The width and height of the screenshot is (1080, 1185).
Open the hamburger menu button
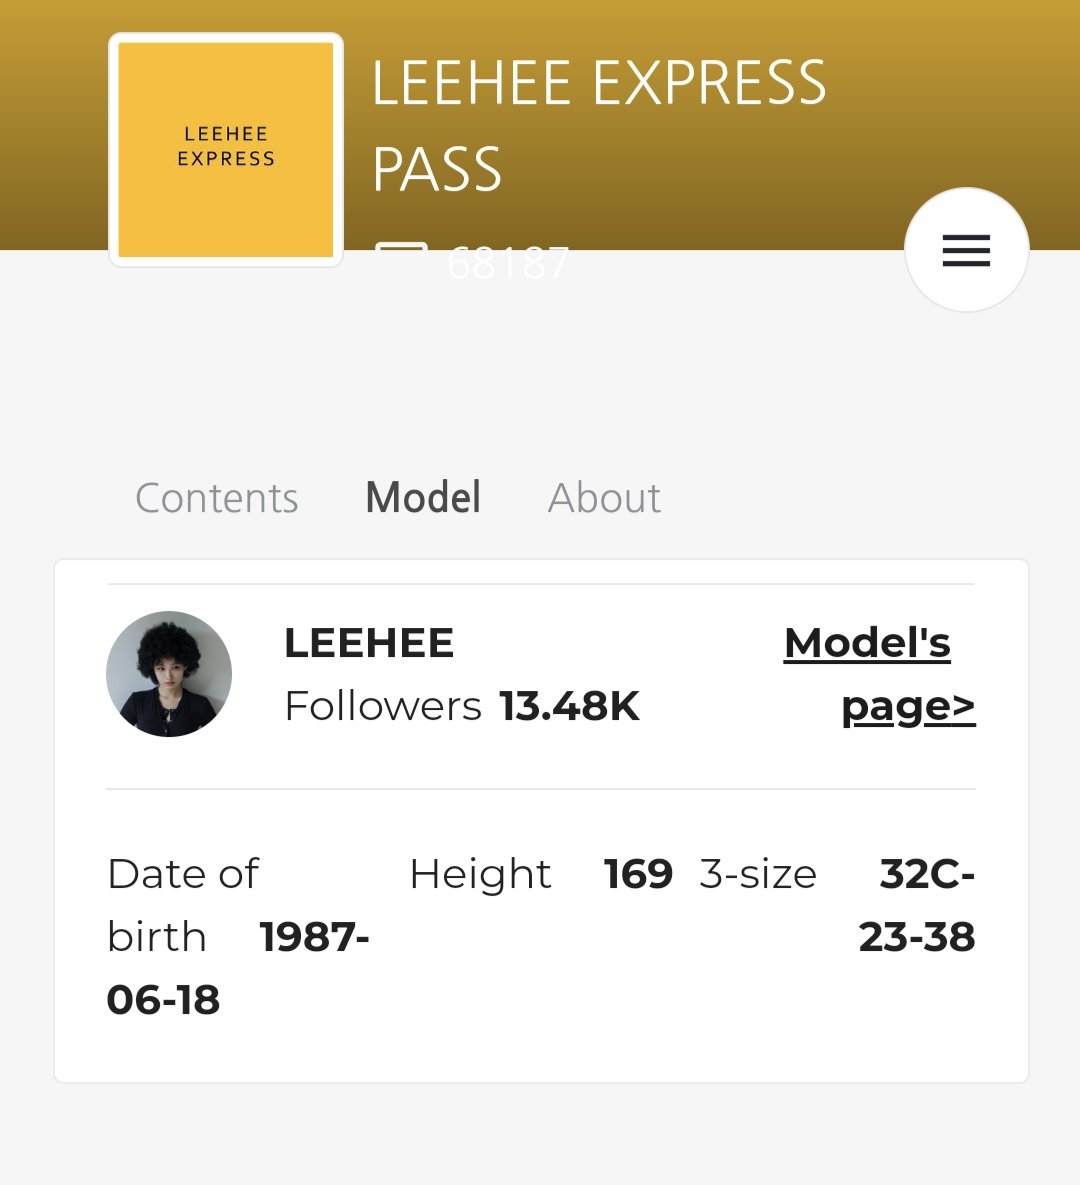[x=966, y=250]
